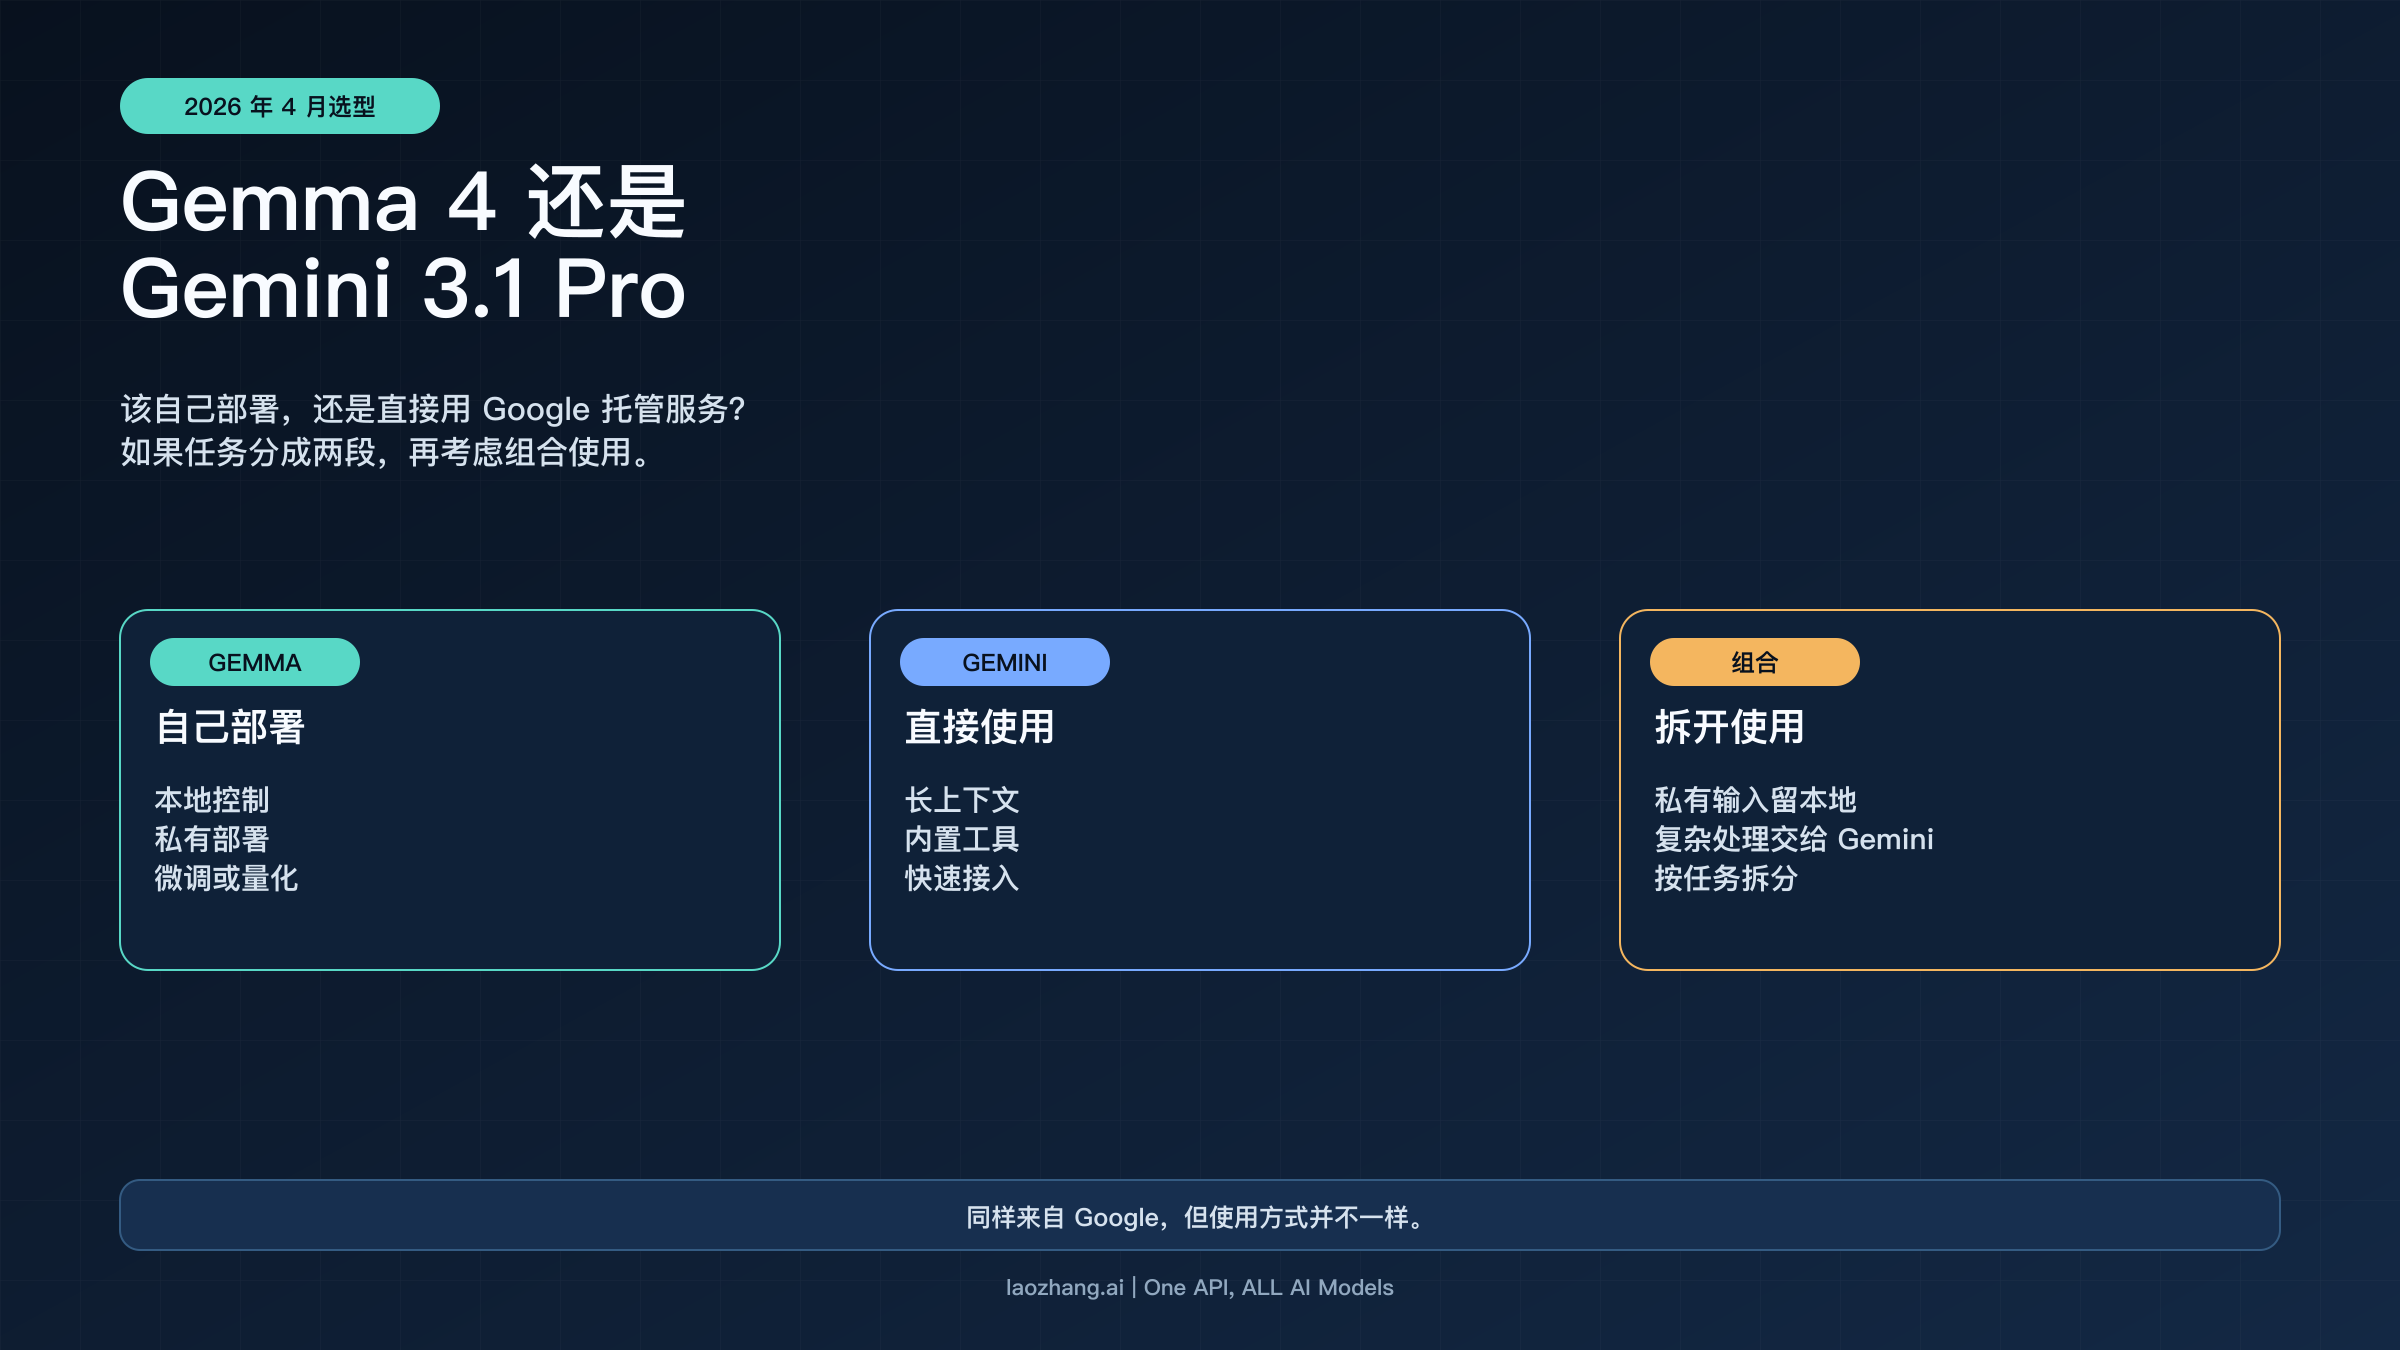Click the 本地控制 list item
Viewport: 2400px width, 1350px height.
point(212,800)
